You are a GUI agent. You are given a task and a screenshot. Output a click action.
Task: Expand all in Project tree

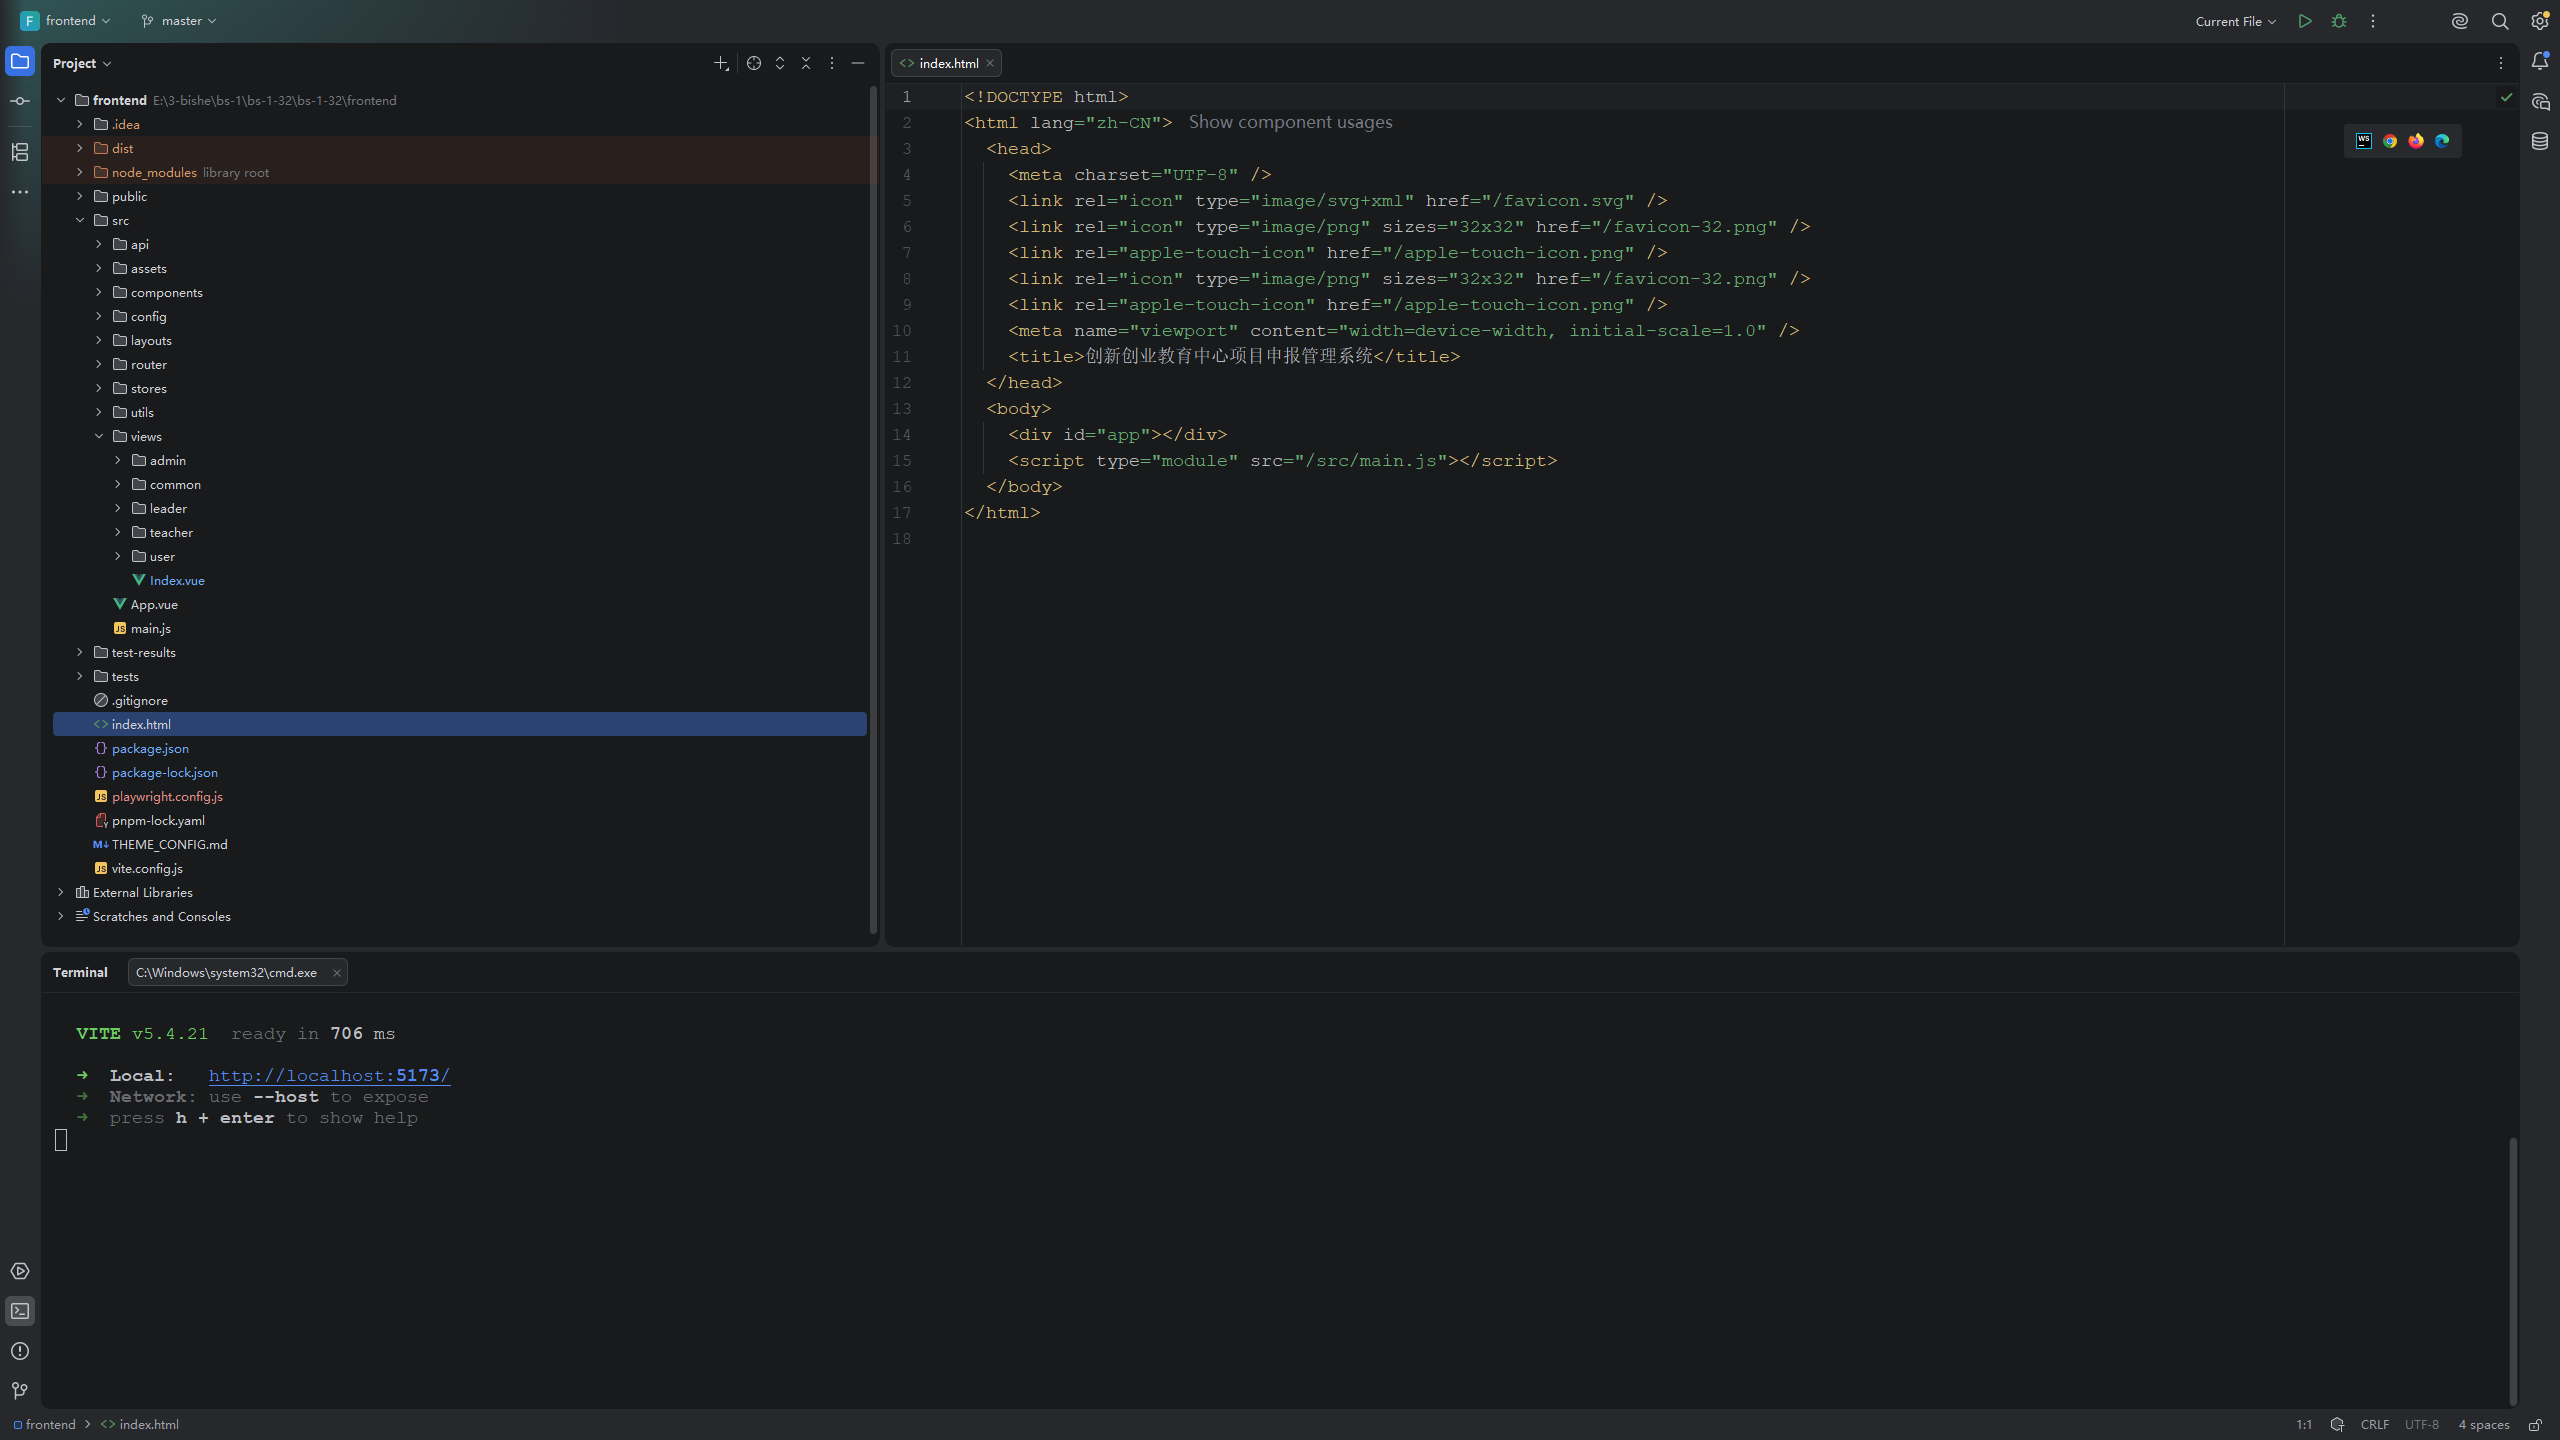pos(780,63)
